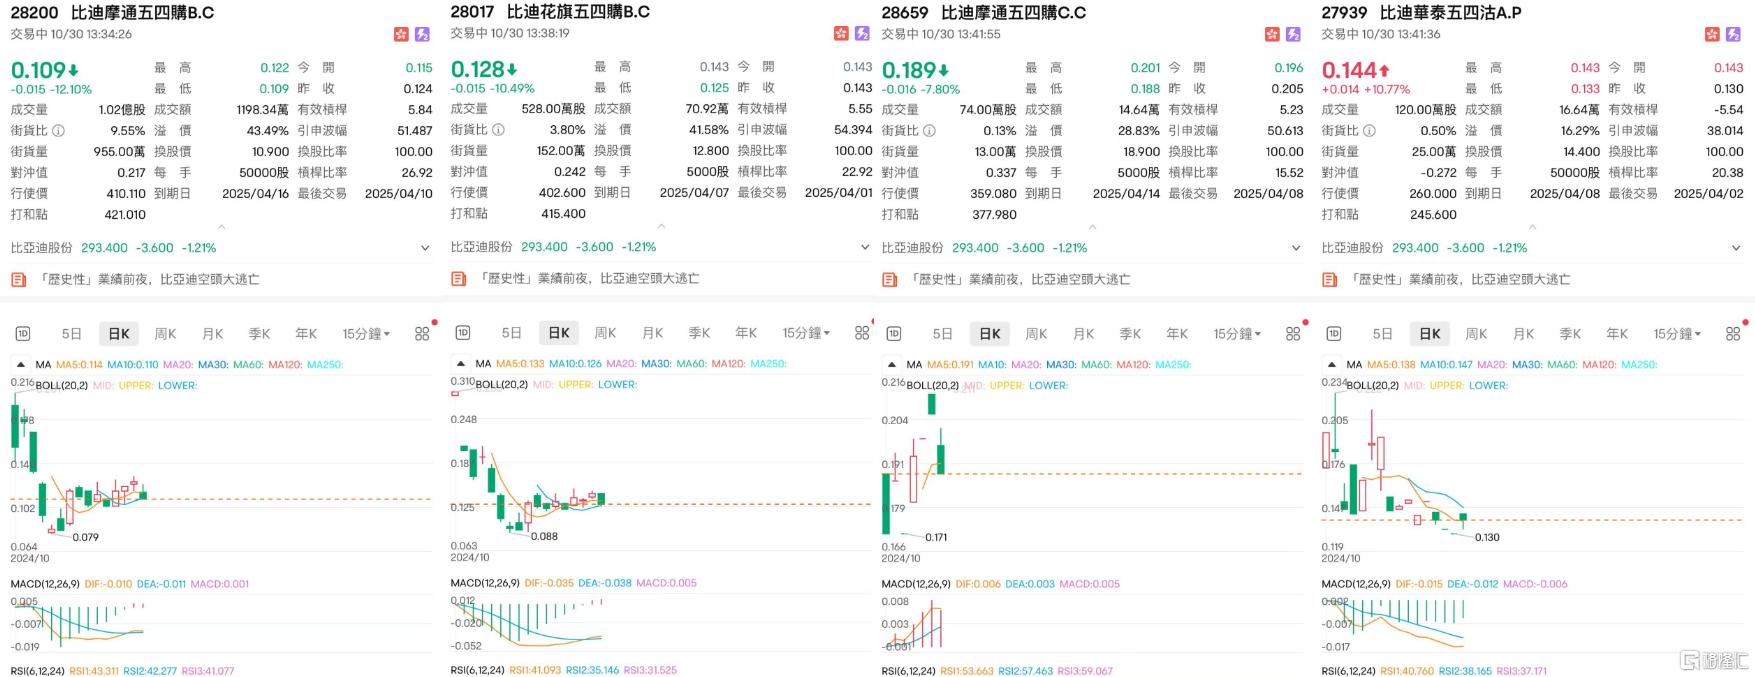This screenshot has height=677, width=1755.
Task: Open 街貨比 info icon on 28200 panel
Action: (58, 131)
